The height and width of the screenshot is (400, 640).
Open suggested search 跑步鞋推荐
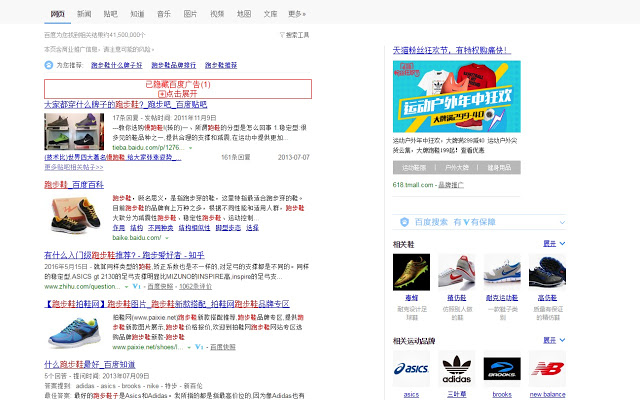(x=221, y=65)
